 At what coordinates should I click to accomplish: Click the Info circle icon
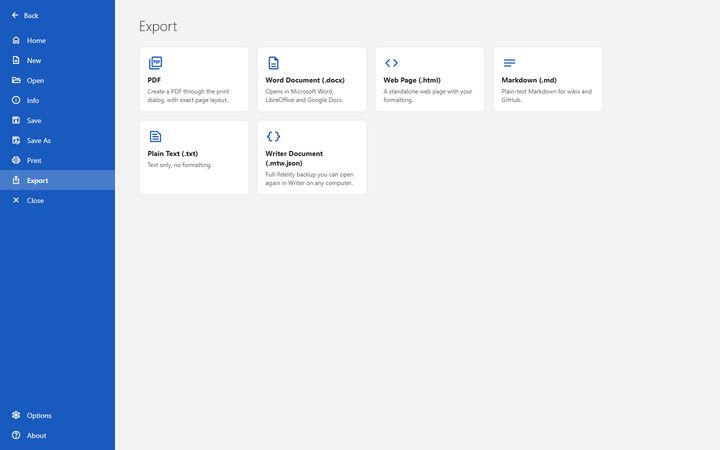[x=16, y=100]
